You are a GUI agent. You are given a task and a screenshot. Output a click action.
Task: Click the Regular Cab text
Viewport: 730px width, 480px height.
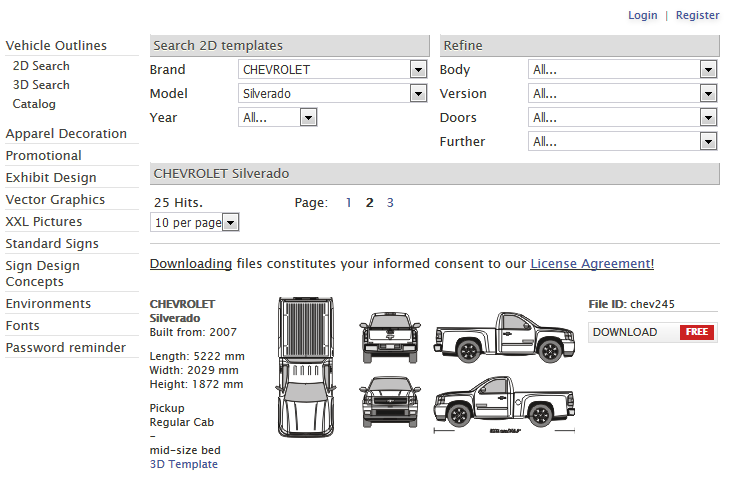click(182, 422)
